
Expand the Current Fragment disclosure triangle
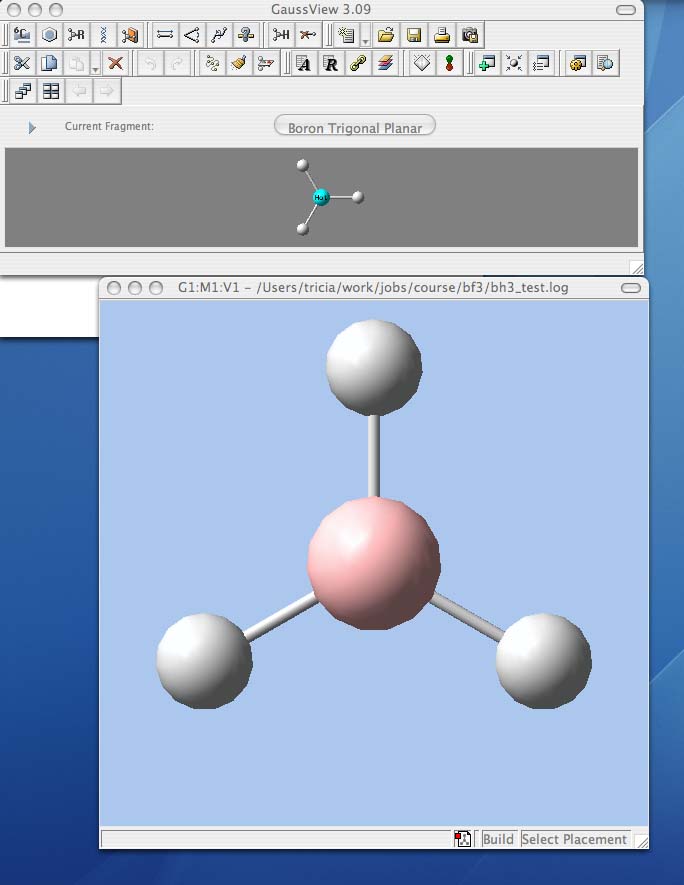click(32, 127)
